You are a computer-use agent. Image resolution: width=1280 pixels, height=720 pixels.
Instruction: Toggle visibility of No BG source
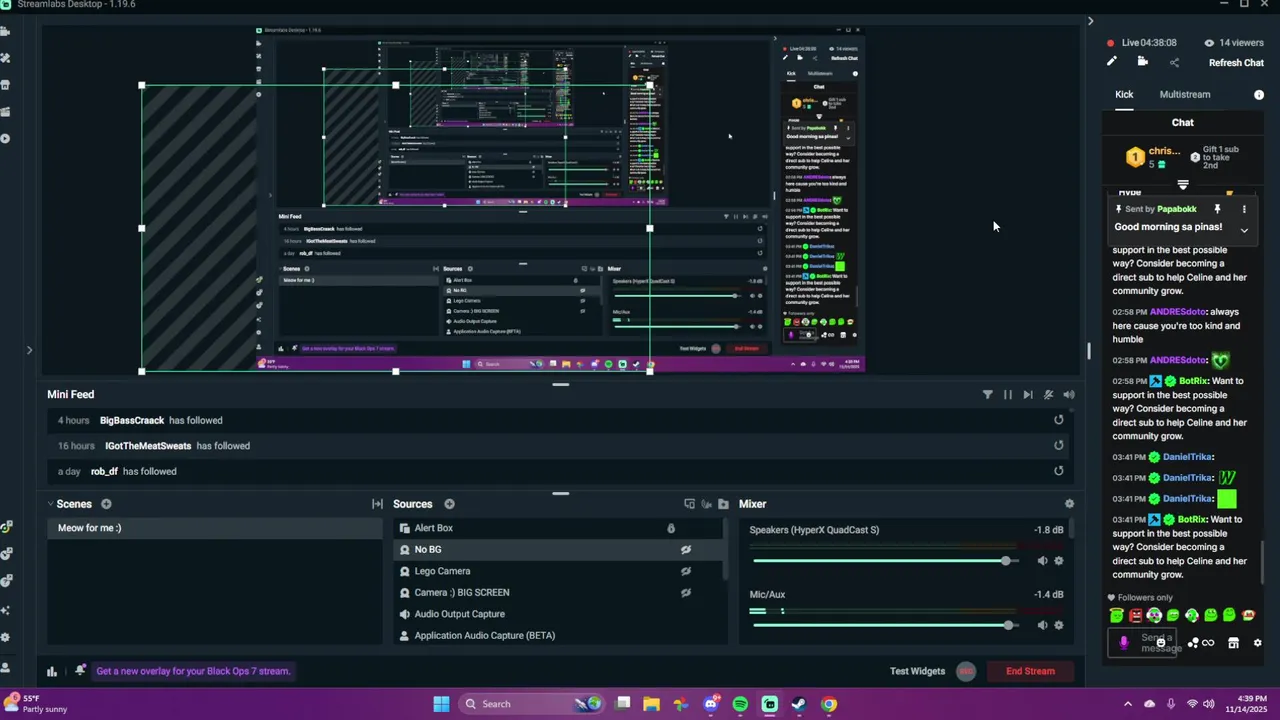[x=686, y=549]
